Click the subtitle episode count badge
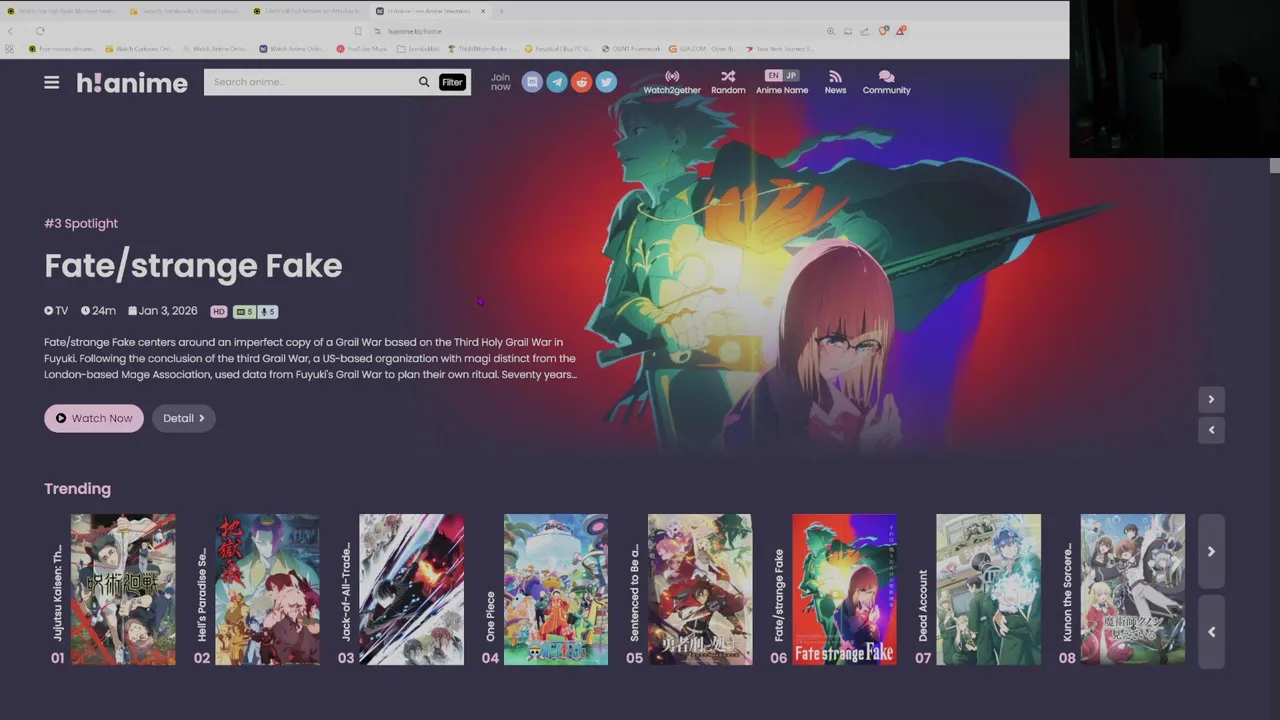 click(245, 311)
